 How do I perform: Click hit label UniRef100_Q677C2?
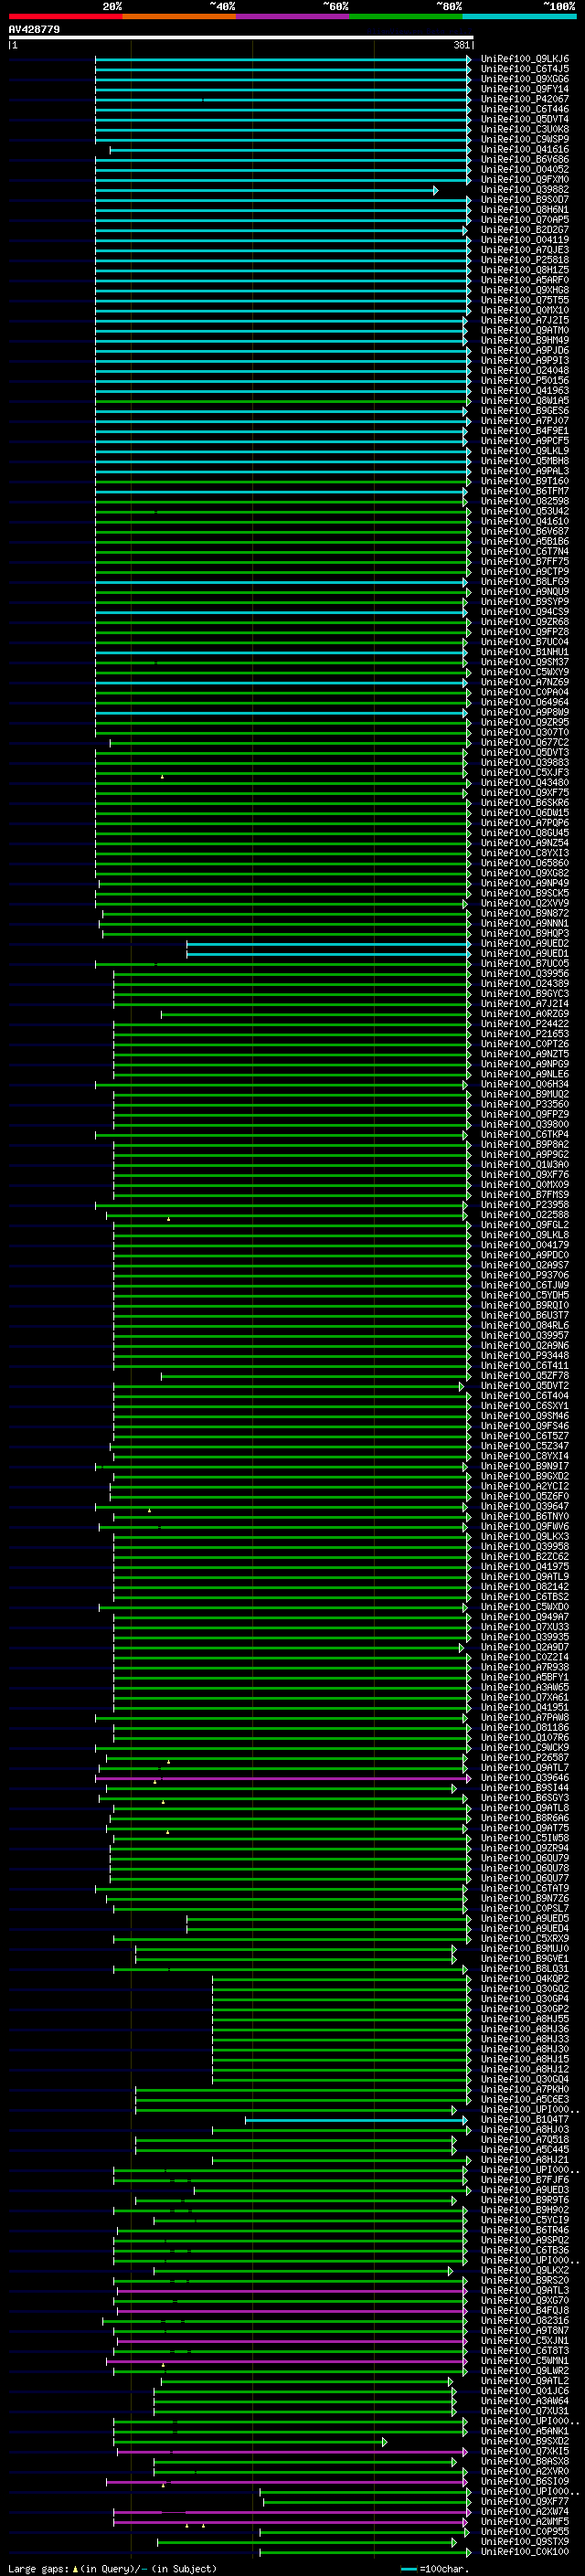pyautogui.click(x=525, y=743)
